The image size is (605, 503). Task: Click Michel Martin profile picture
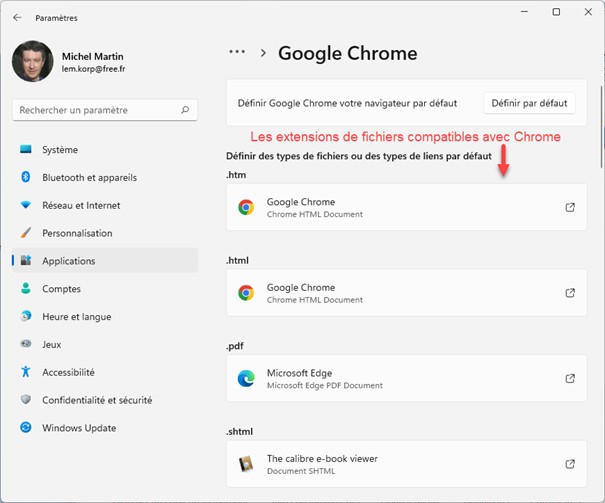pos(32,62)
